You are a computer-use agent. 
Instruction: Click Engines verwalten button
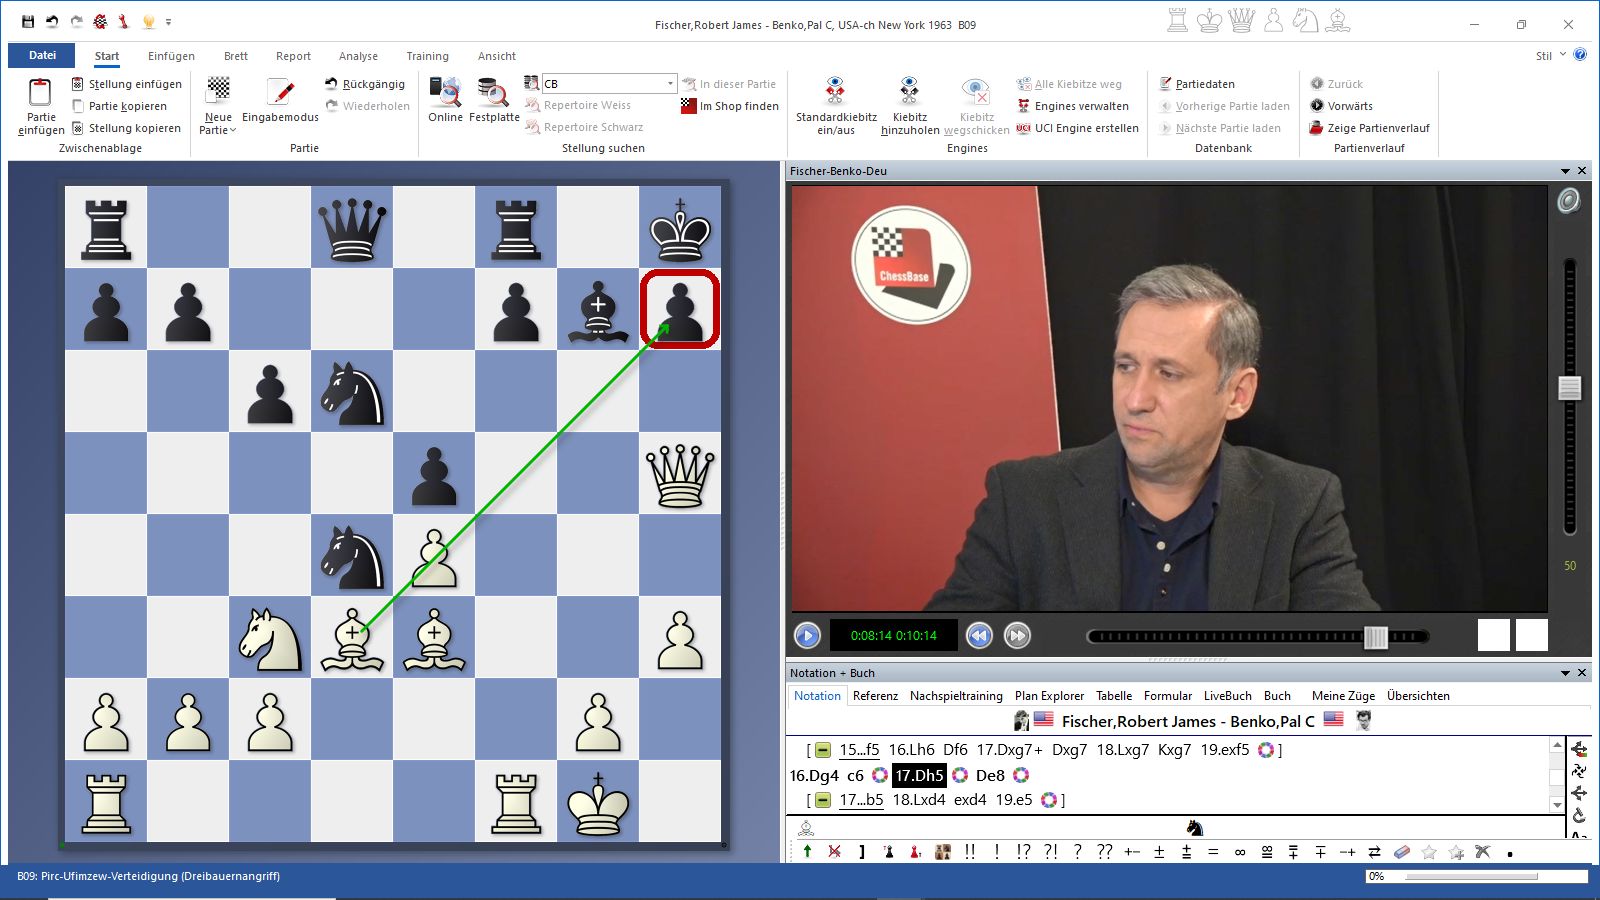tap(1072, 106)
